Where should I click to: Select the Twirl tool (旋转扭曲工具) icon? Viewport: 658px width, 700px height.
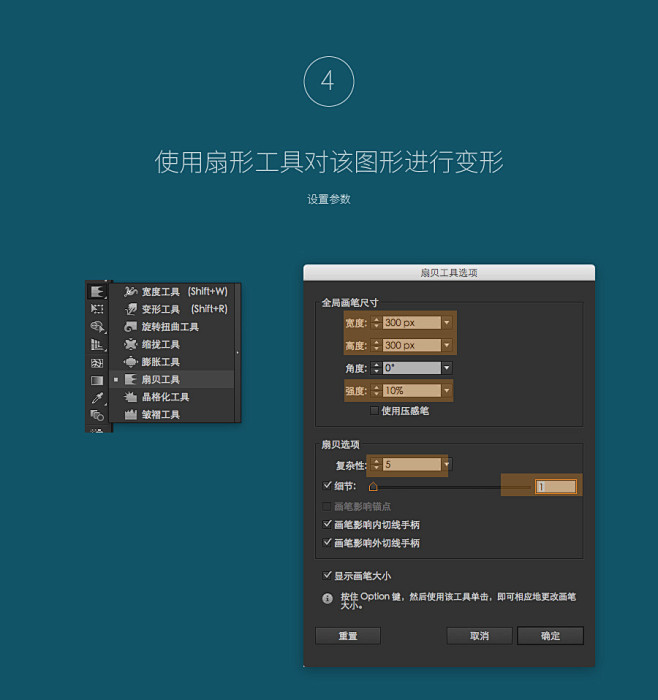(131, 327)
